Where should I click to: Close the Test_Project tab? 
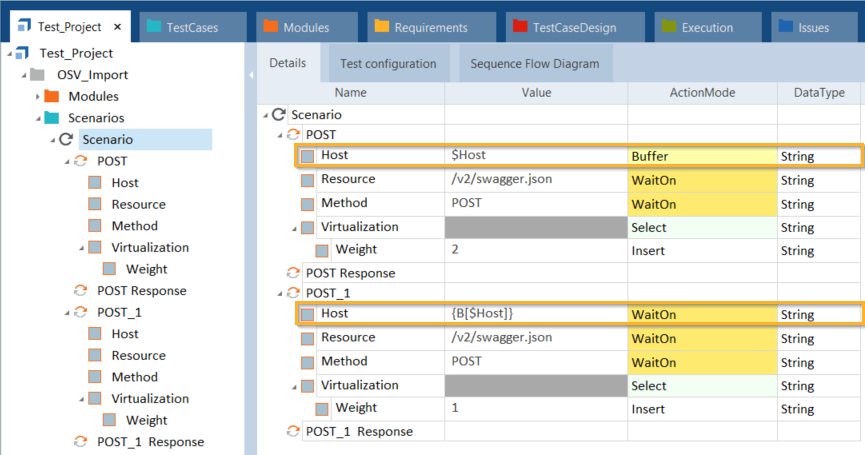coord(117,28)
